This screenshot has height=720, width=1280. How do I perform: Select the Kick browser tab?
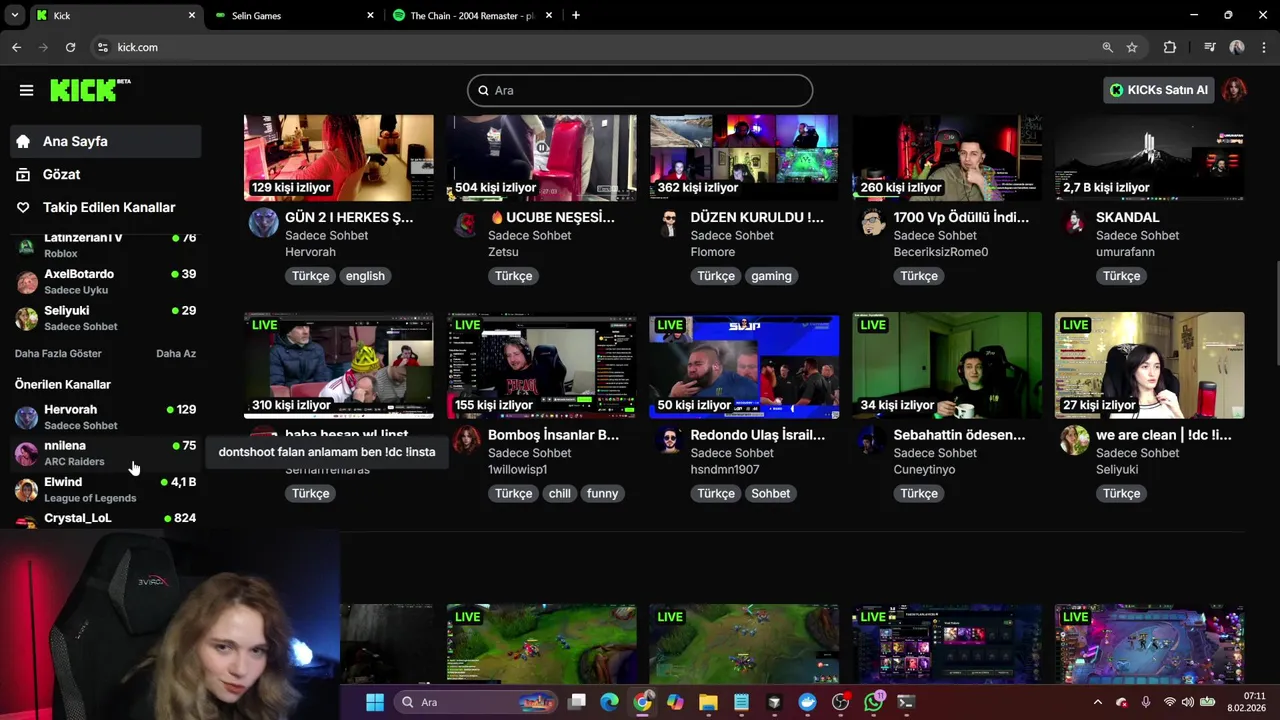(115, 15)
